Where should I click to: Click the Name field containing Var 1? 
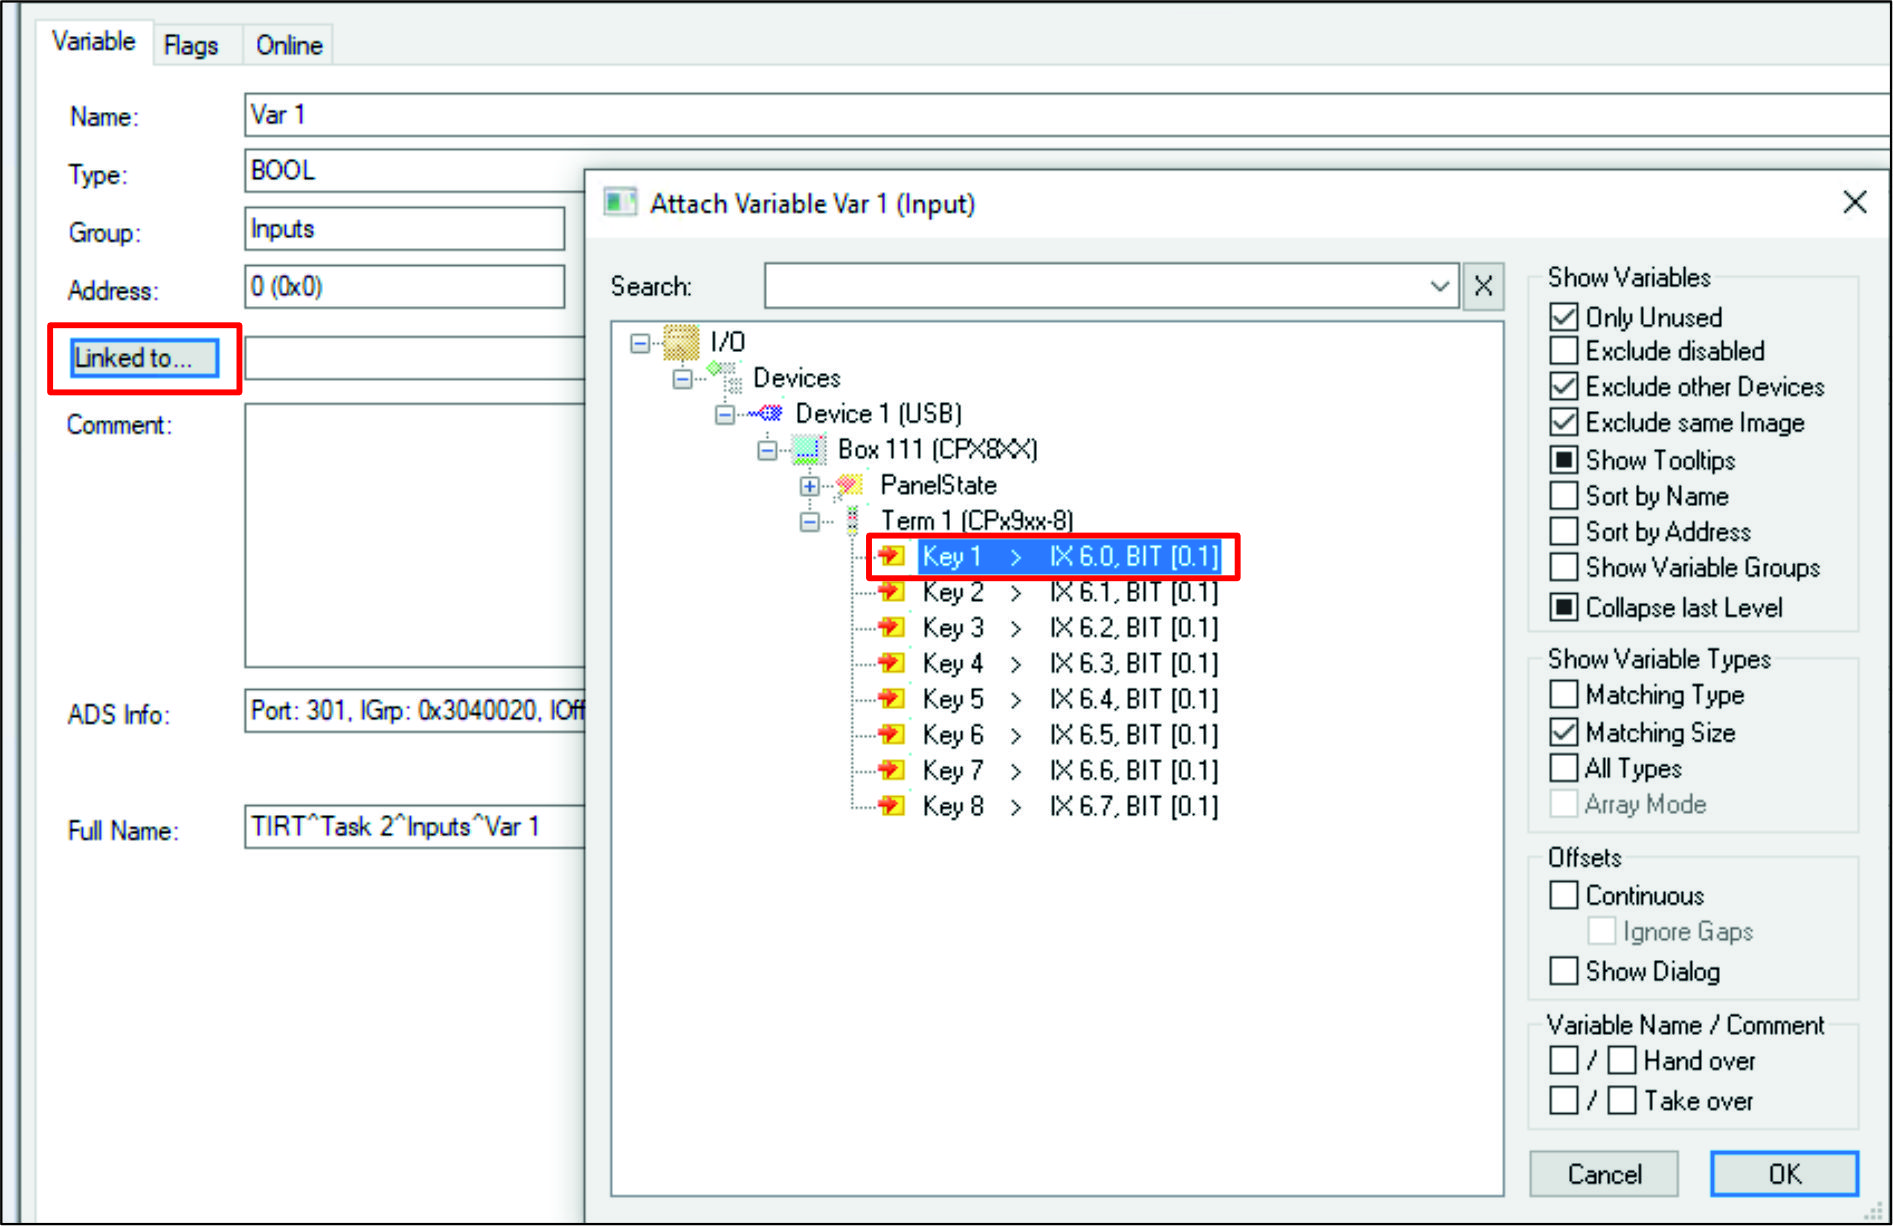(1067, 115)
